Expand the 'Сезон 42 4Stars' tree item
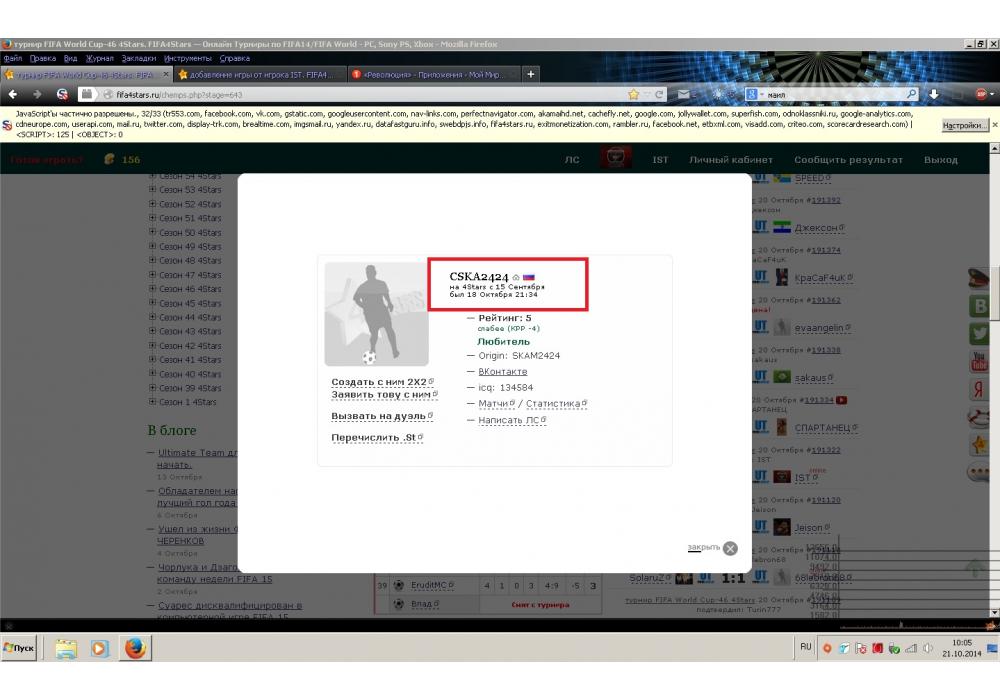The height and width of the screenshot is (700, 1000). pos(152,345)
